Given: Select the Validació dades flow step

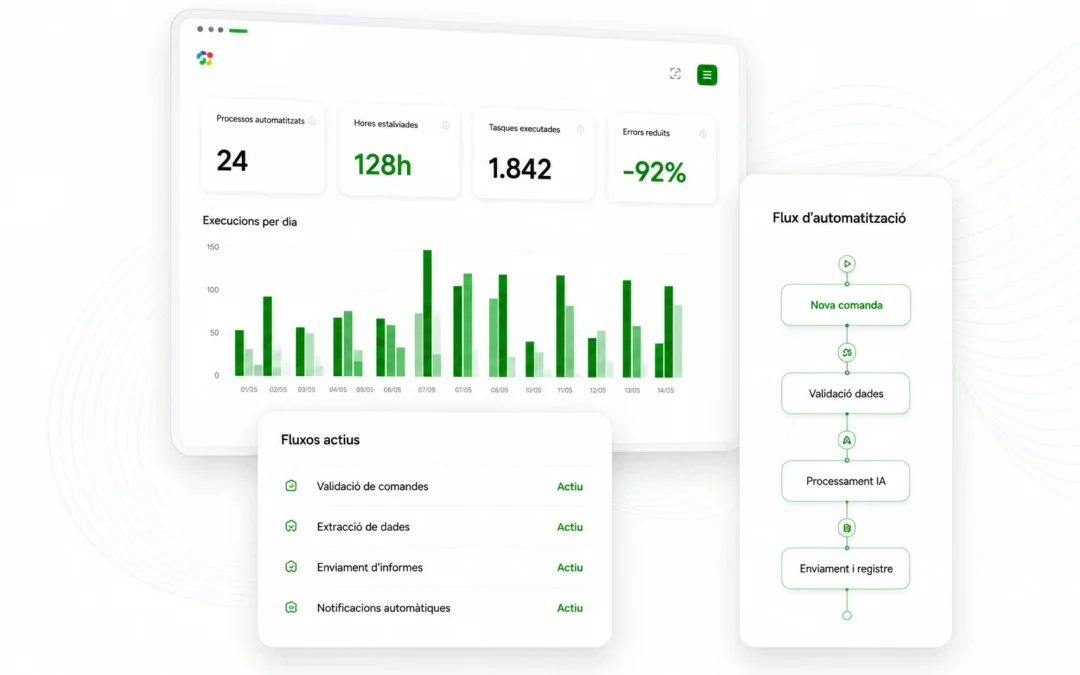Looking at the screenshot, I should 846,393.
